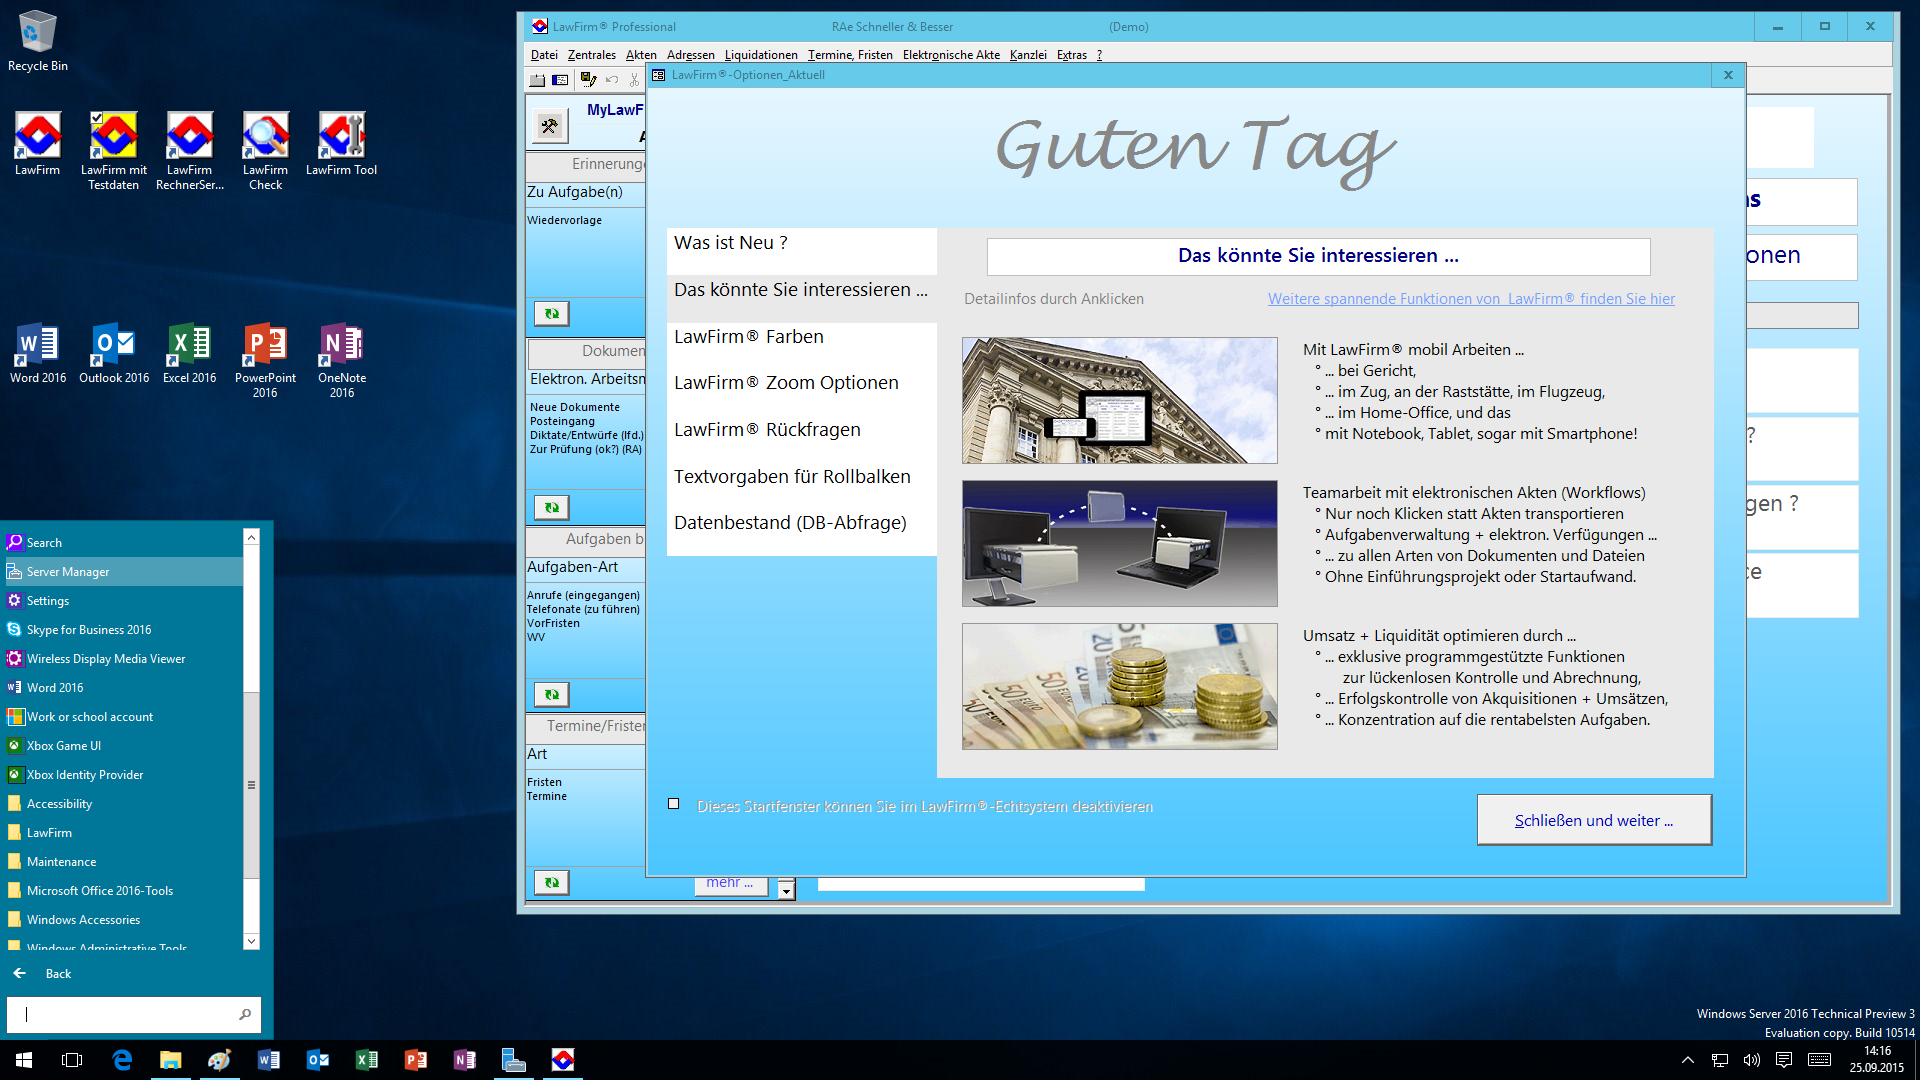Viewport: 1920px width, 1080px height.
Task: Expand Microsoft Office 2016-Tools folder
Action: point(99,890)
